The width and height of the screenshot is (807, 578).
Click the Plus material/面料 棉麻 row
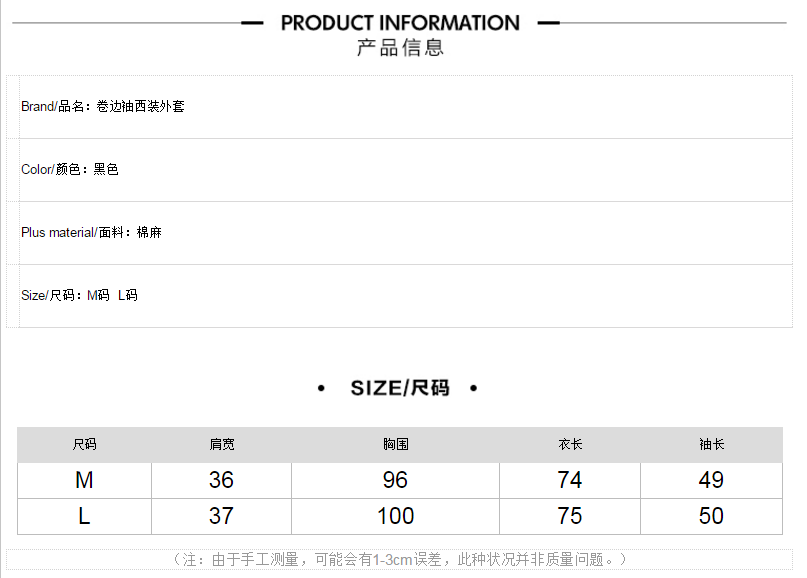click(92, 233)
